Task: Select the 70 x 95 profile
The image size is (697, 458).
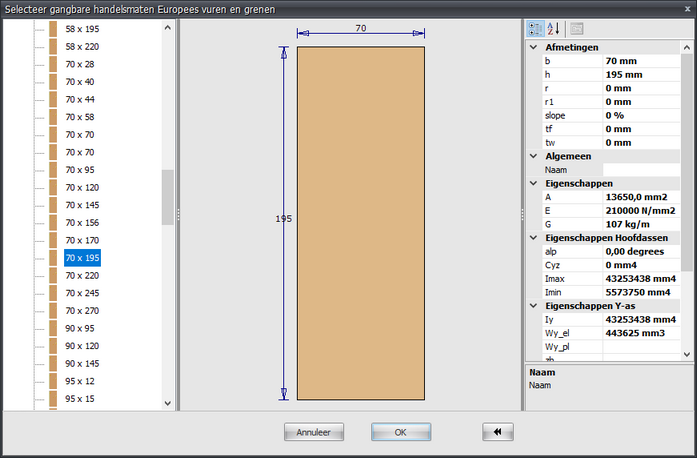Action: pyautogui.click(x=80, y=170)
